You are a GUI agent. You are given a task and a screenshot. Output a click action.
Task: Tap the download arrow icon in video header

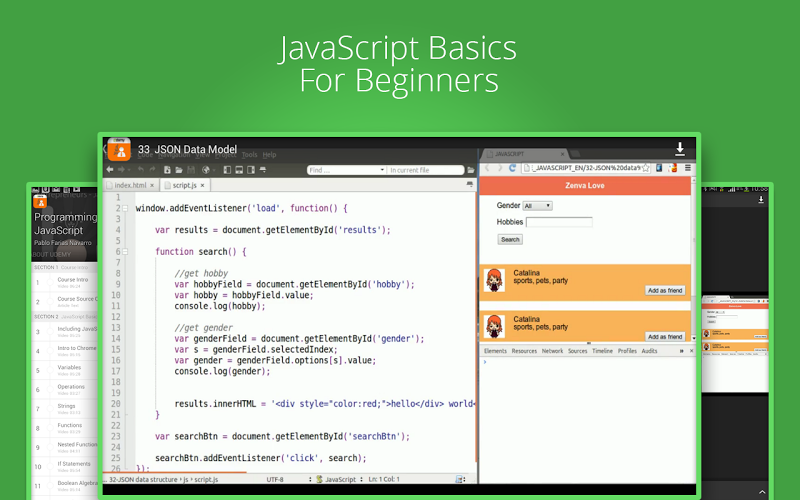(x=680, y=149)
